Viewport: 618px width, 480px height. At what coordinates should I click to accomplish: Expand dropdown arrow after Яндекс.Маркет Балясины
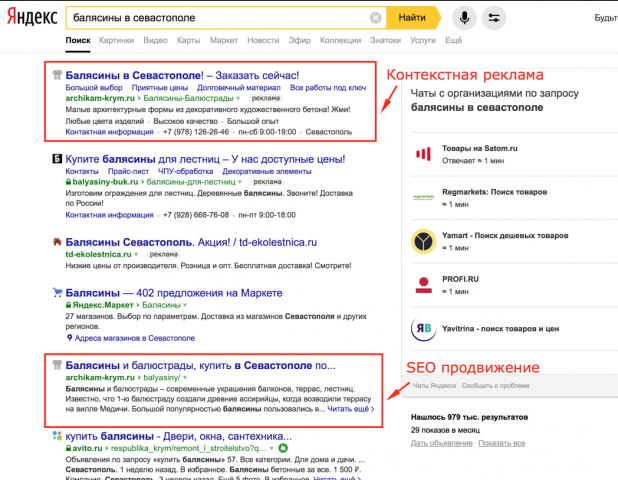185,305
